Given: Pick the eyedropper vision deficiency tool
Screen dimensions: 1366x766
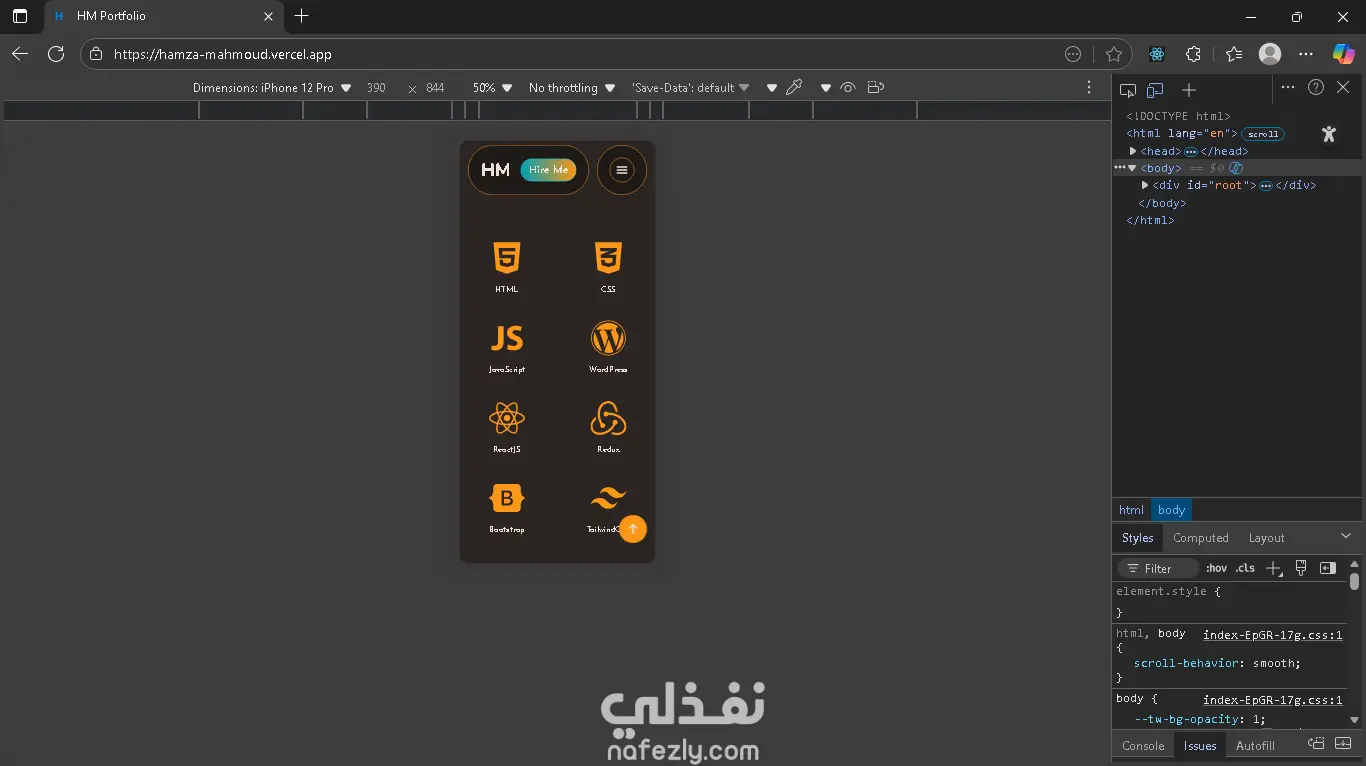Looking at the screenshot, I should click(x=794, y=87).
